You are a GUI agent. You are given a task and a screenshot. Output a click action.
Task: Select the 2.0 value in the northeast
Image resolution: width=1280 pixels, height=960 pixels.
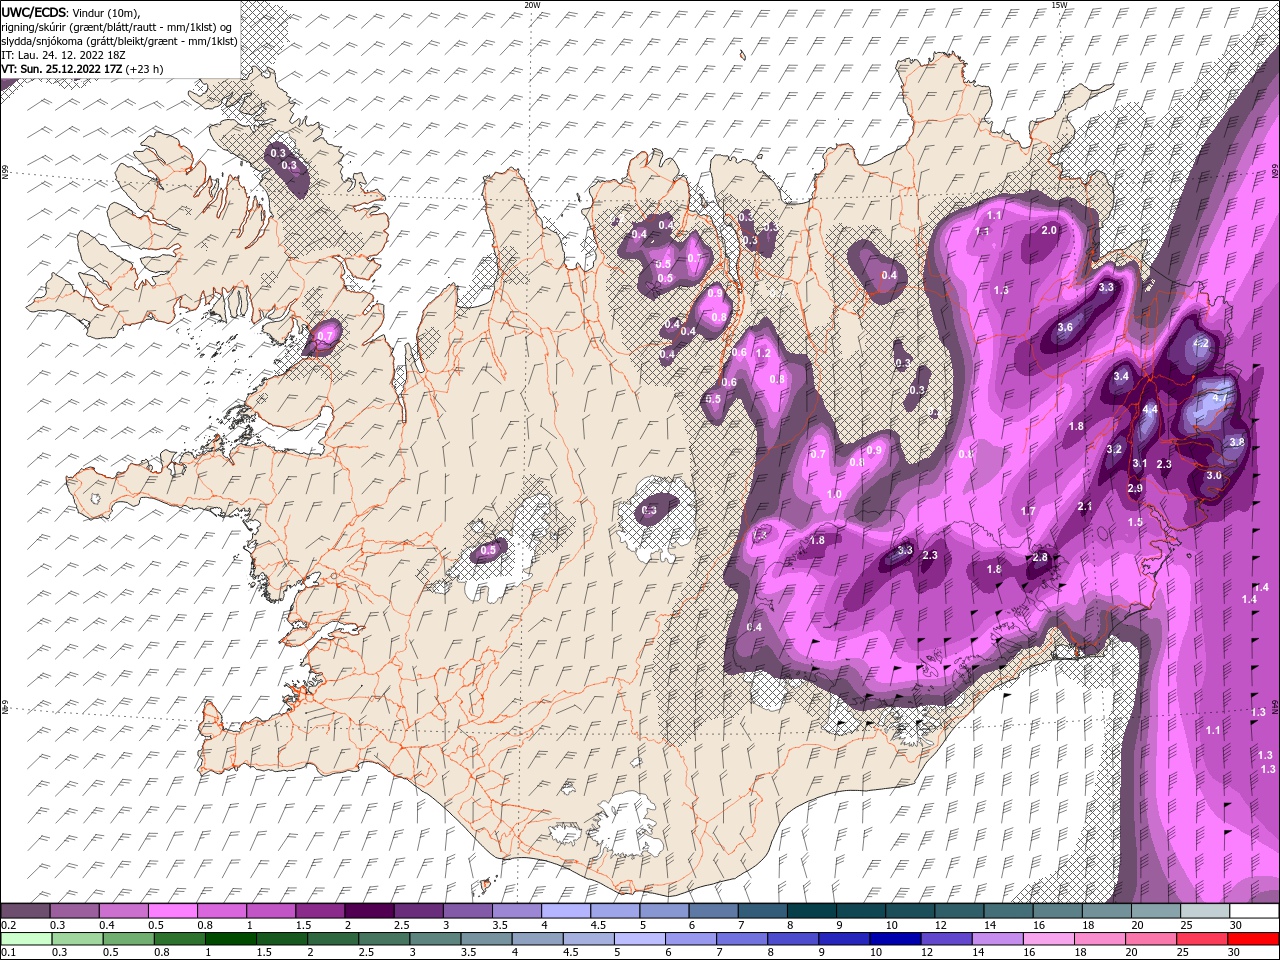point(1049,230)
